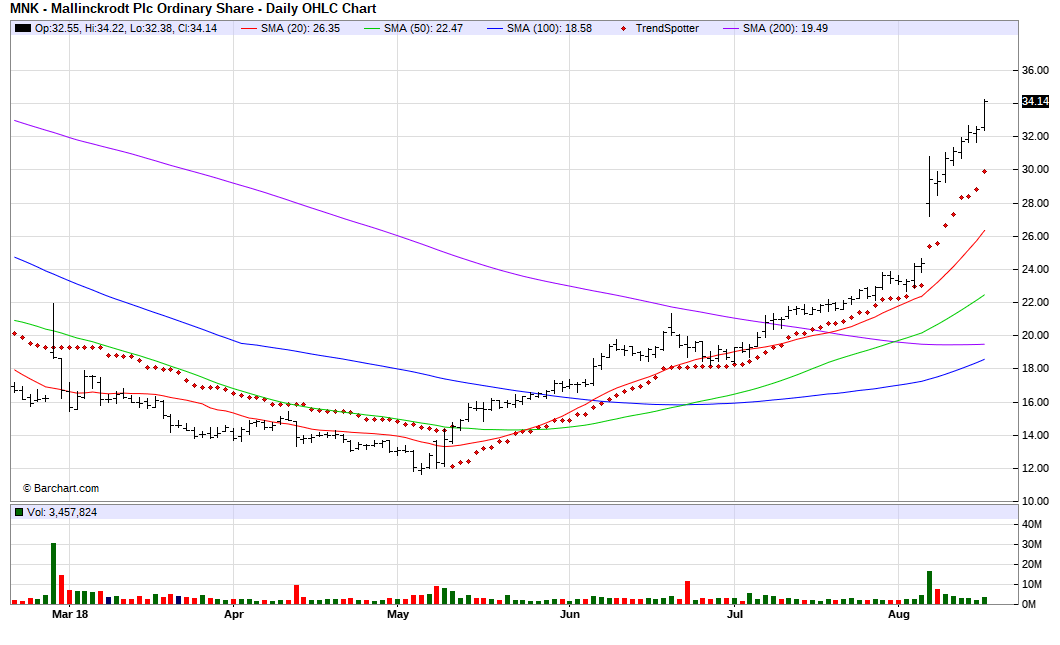This screenshot has width=1060, height=645.
Task: Click the 18.00 price axis label
Action: pyautogui.click(x=1035, y=368)
